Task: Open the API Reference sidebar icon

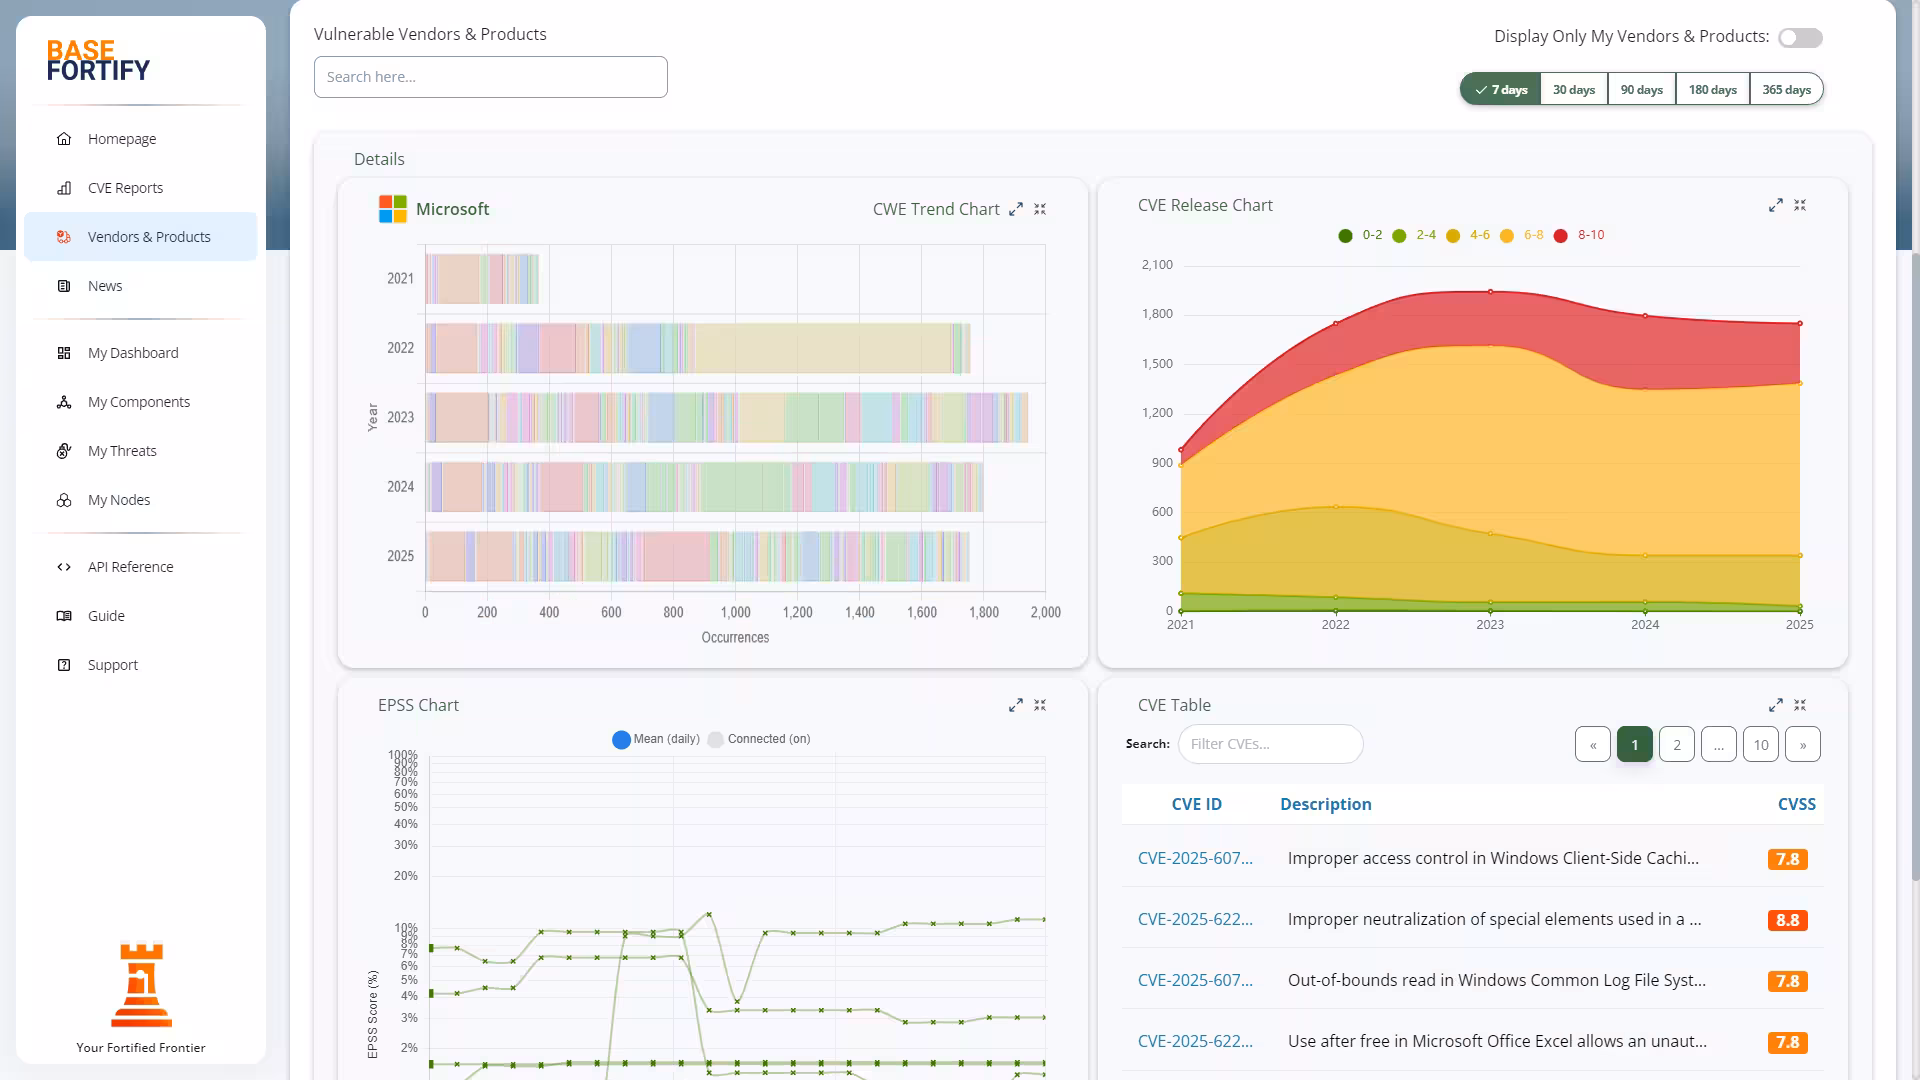Action: pyautogui.click(x=64, y=566)
